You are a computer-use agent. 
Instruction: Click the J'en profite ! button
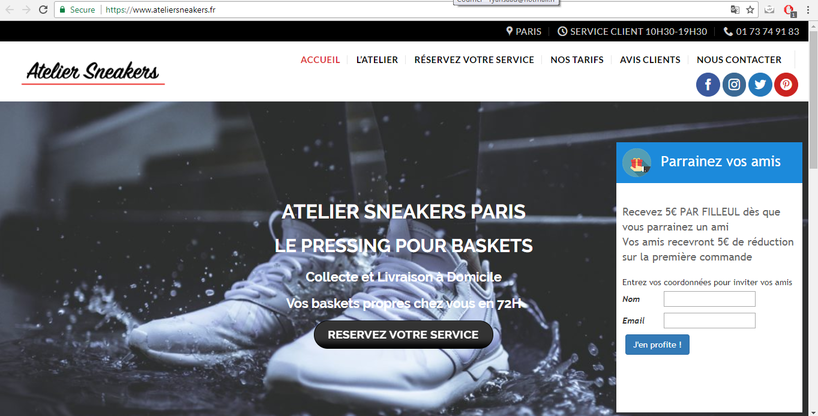pos(657,344)
